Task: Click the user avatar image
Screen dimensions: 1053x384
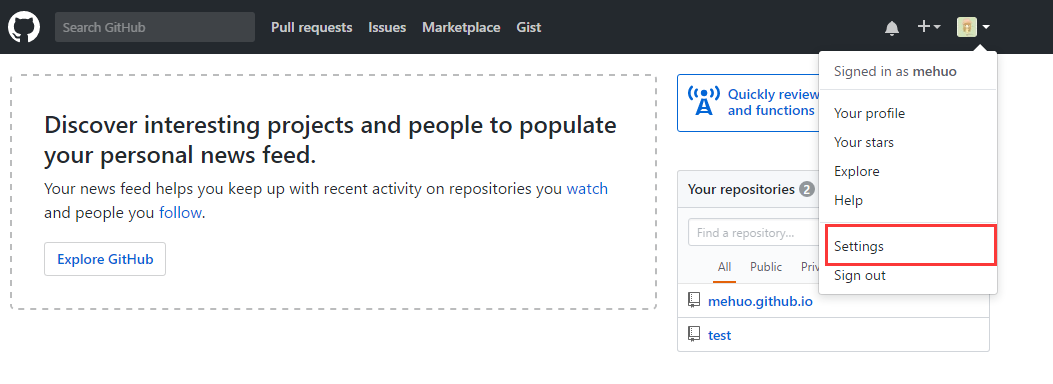Action: [966, 27]
